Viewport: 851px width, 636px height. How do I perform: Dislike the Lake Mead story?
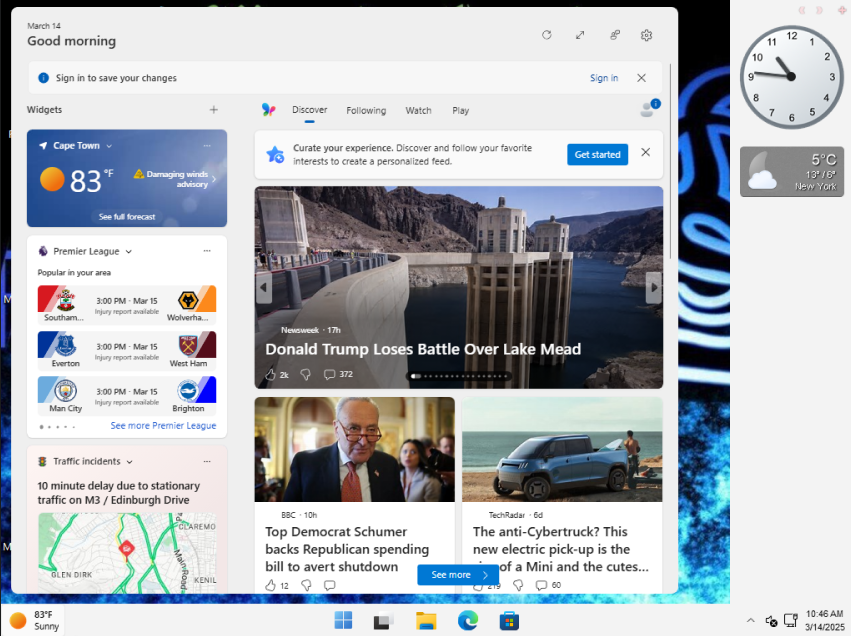[x=306, y=374]
